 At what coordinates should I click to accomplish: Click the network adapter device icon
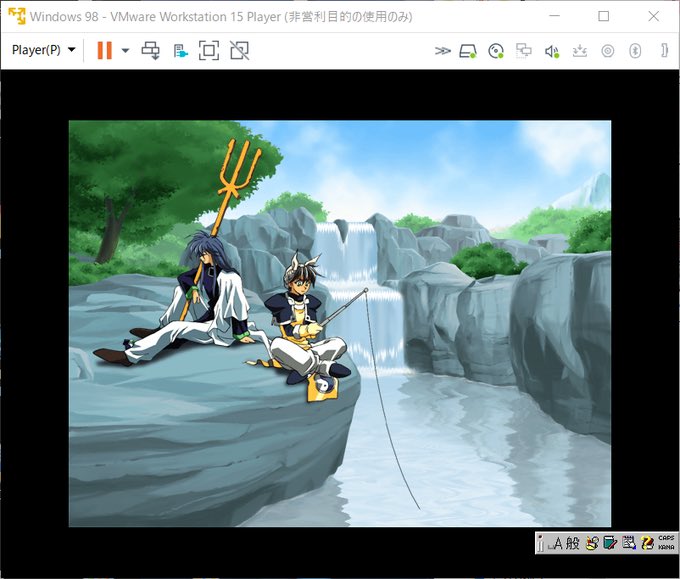(x=523, y=51)
